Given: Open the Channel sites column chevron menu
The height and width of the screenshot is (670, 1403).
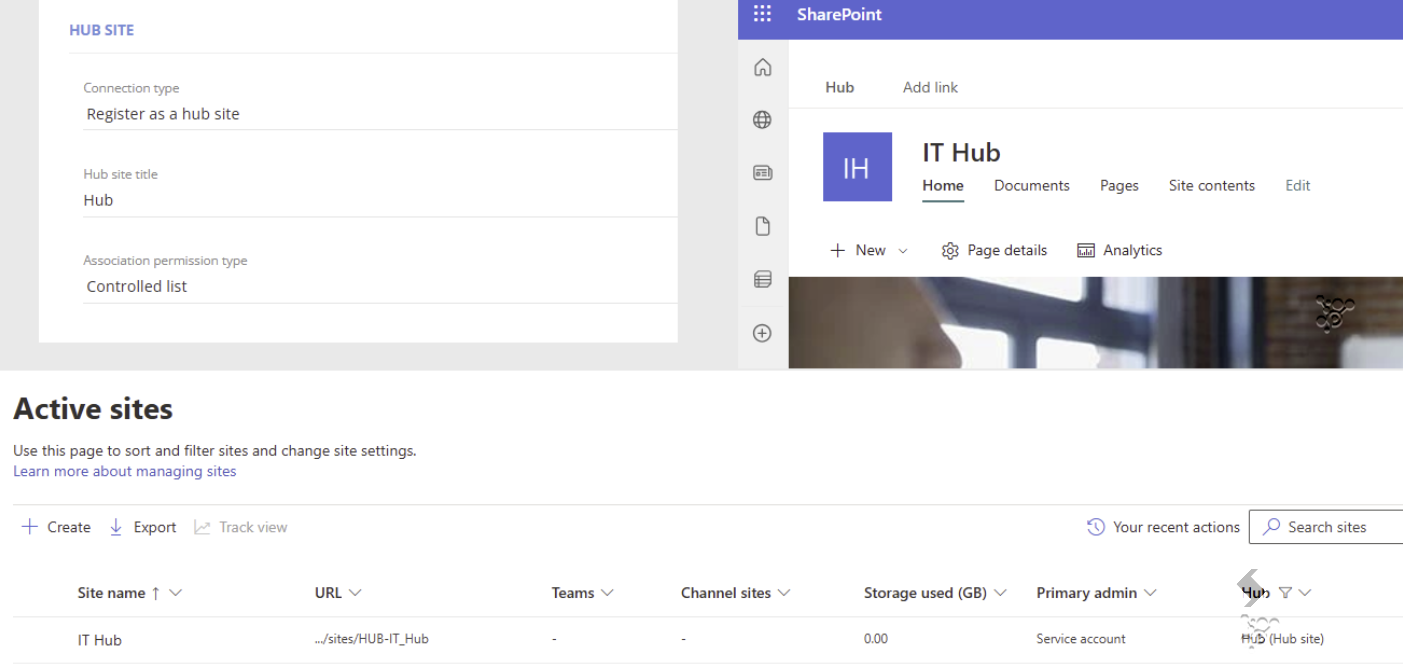Looking at the screenshot, I should coord(784,593).
